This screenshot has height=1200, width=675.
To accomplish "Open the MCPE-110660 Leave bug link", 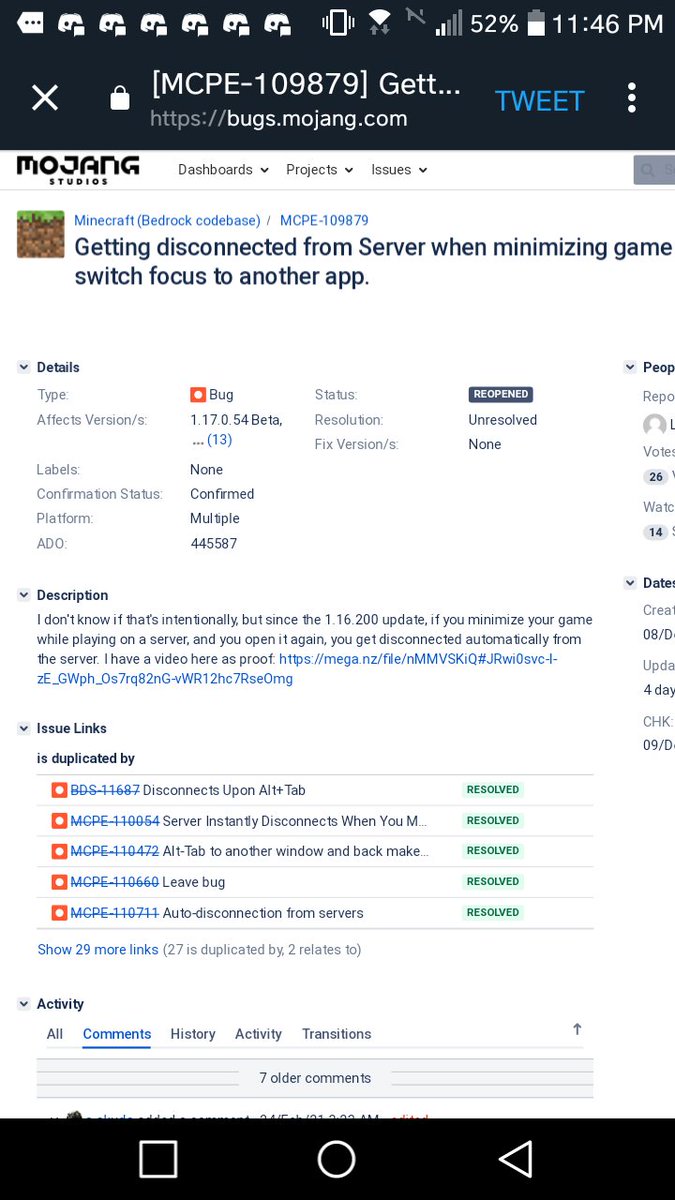I will (x=115, y=882).
